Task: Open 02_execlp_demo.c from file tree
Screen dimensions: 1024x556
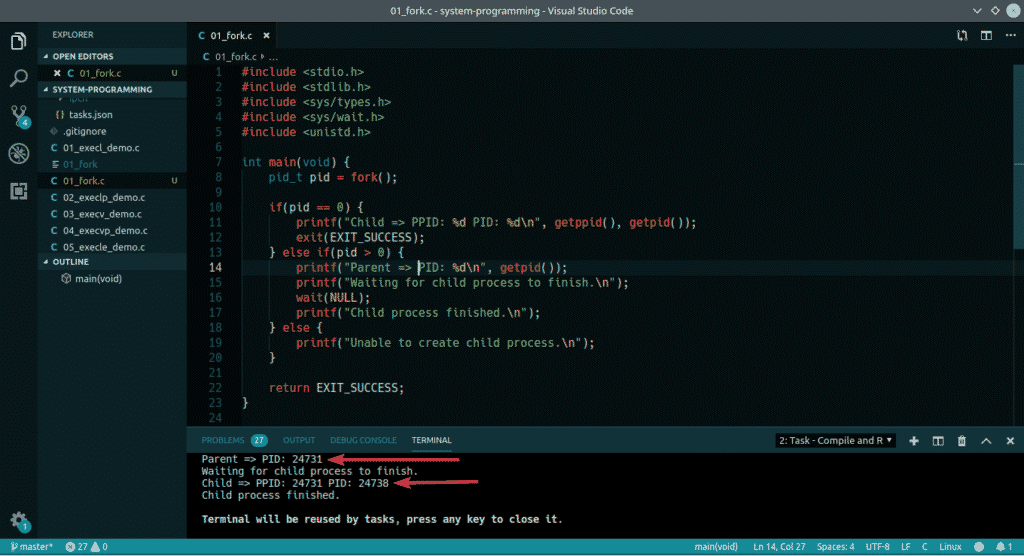Action: pos(104,197)
